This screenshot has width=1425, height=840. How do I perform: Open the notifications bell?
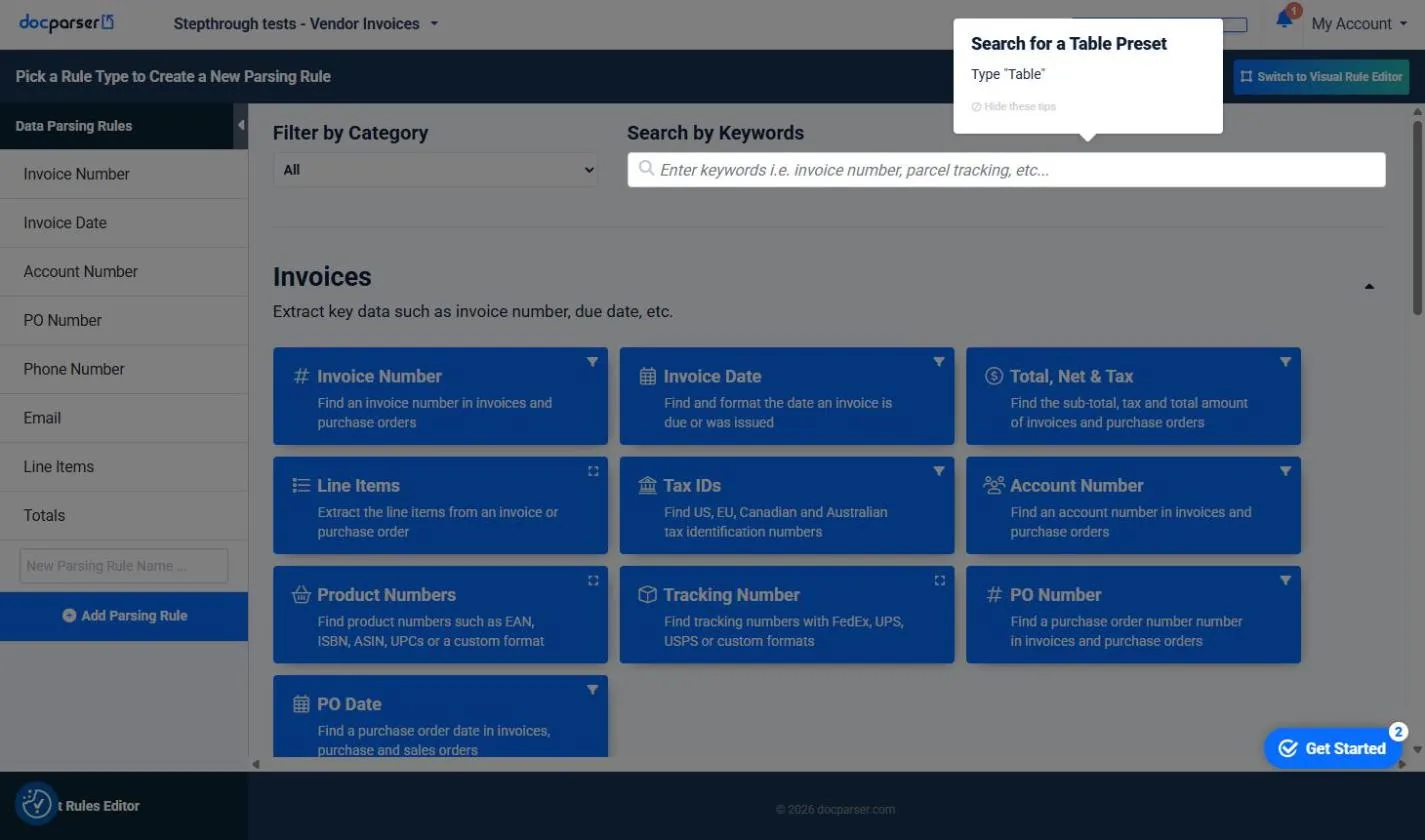tap(1284, 20)
